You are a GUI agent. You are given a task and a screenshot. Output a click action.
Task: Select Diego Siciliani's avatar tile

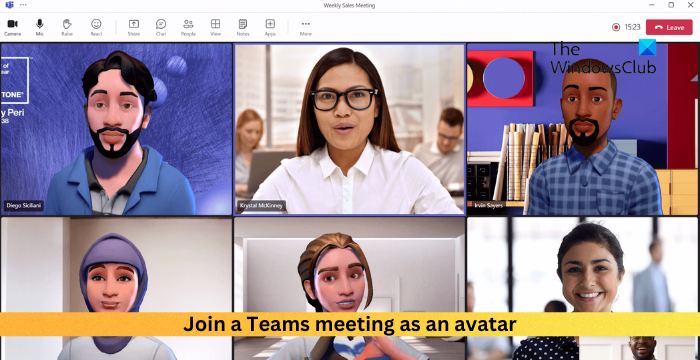coord(117,129)
